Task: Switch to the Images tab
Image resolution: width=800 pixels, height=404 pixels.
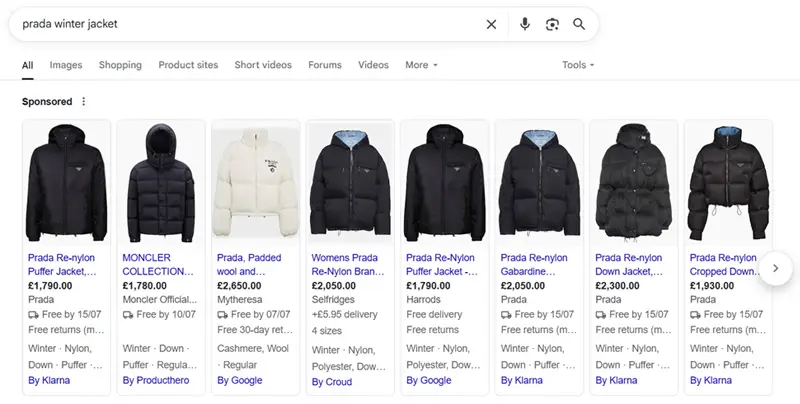Action: pos(66,65)
